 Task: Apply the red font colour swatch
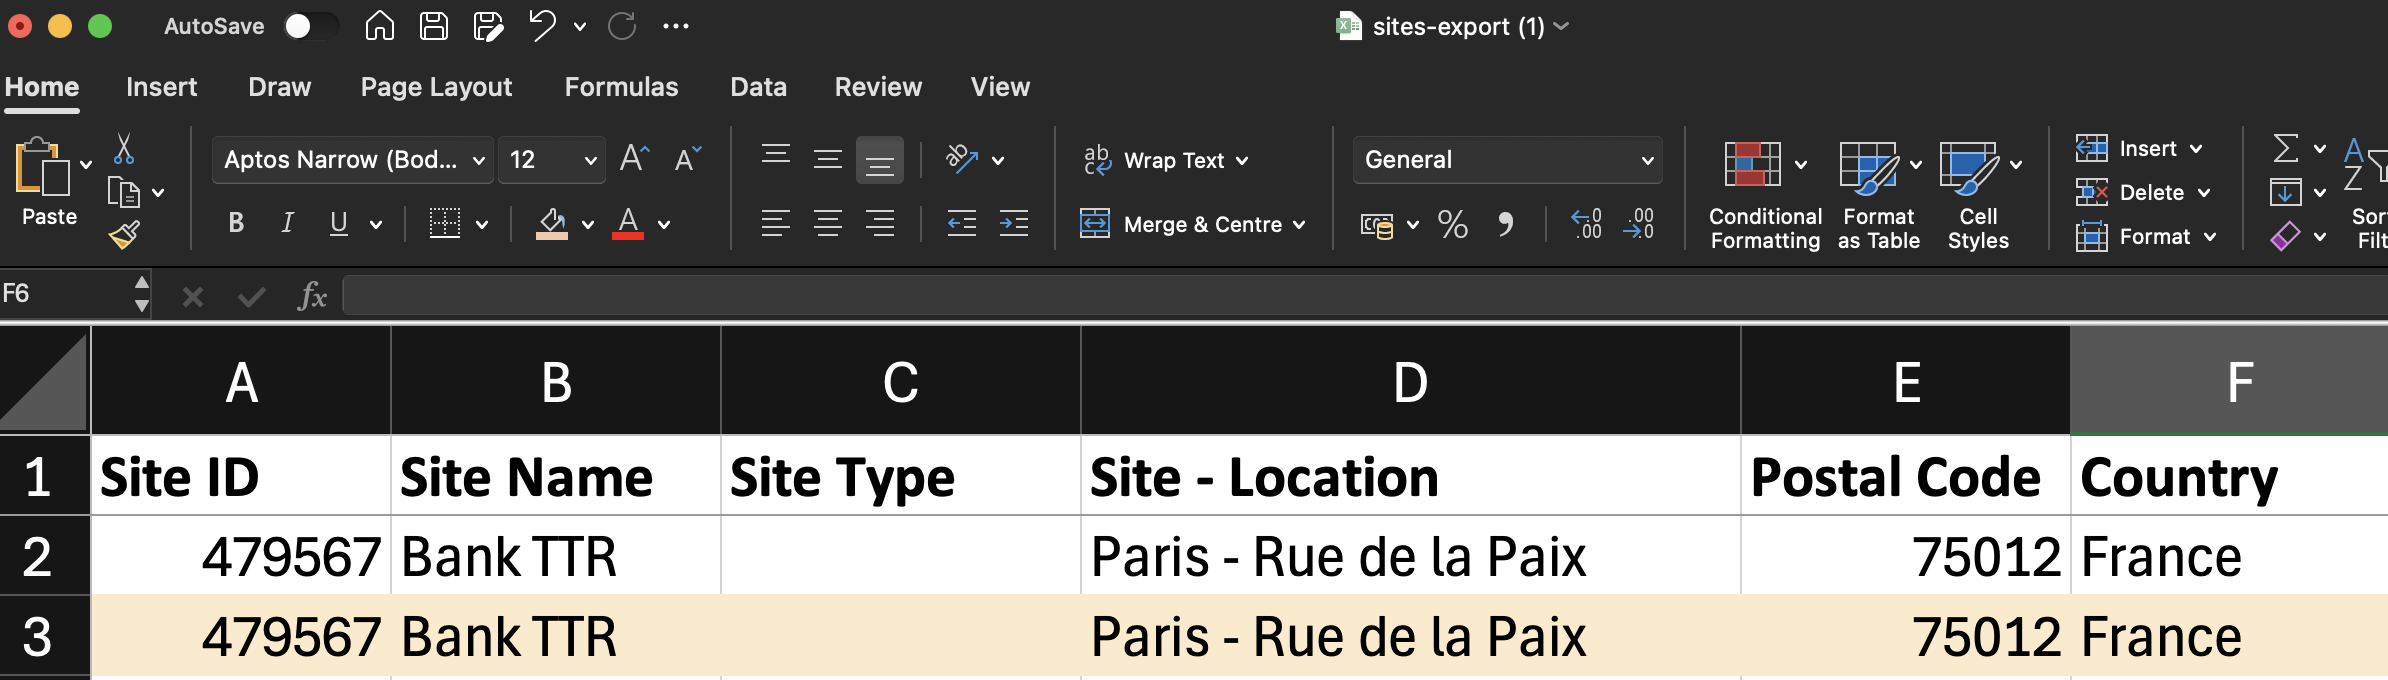point(628,224)
